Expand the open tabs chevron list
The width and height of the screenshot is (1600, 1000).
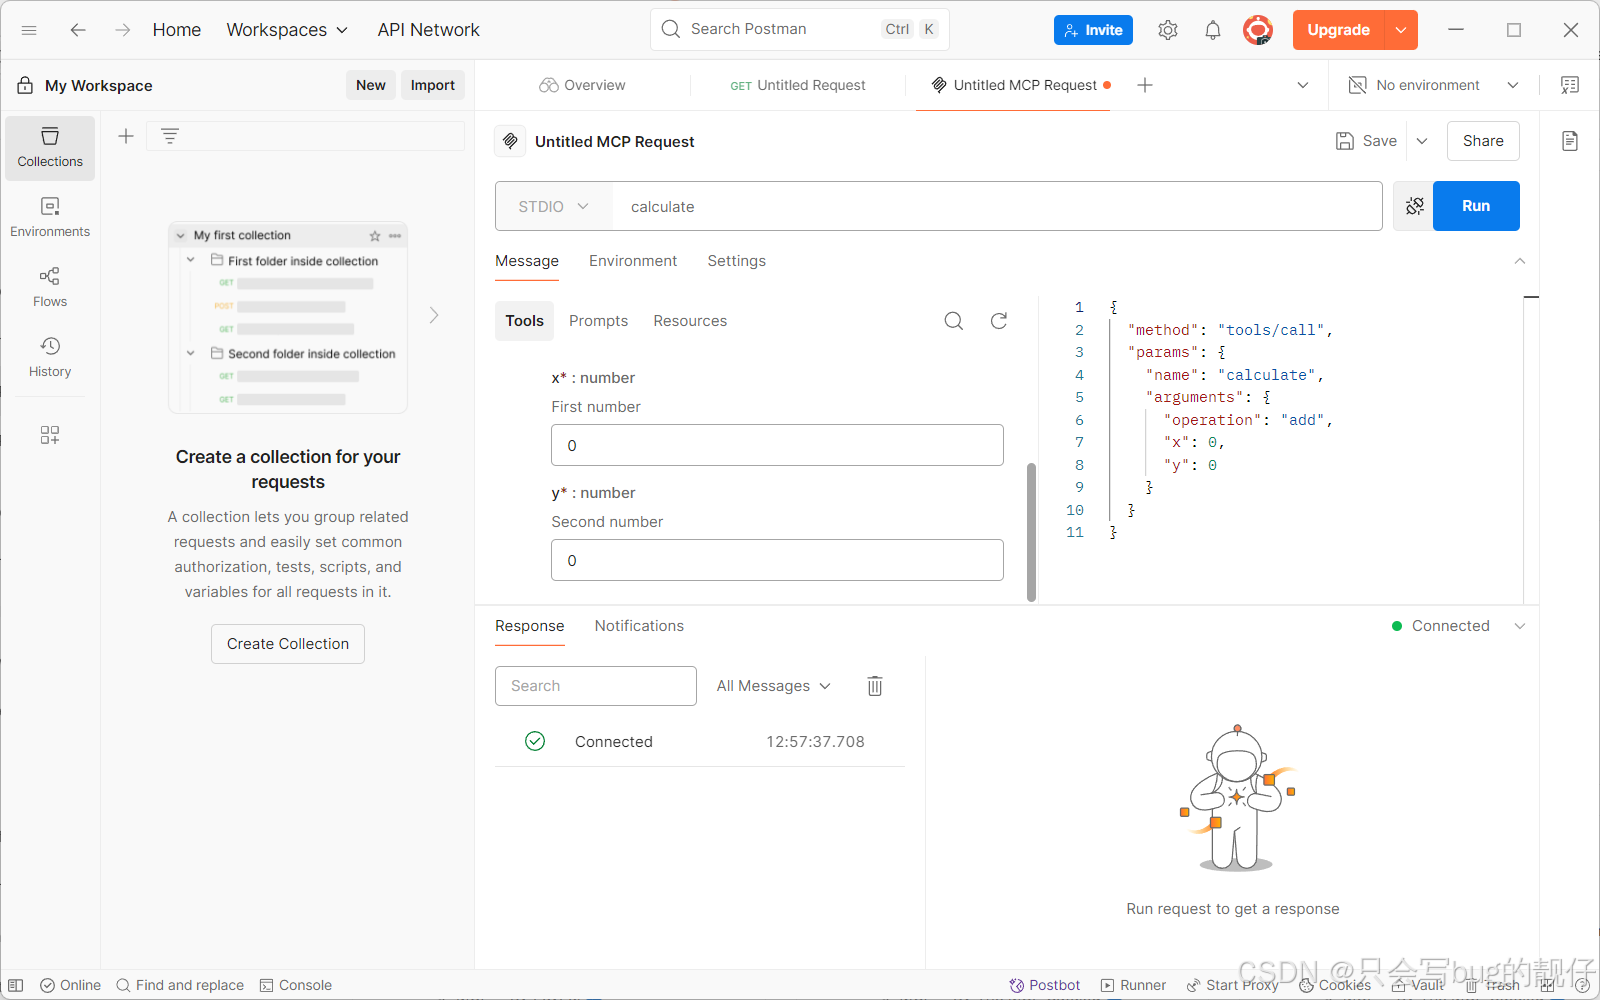pyautogui.click(x=1303, y=85)
